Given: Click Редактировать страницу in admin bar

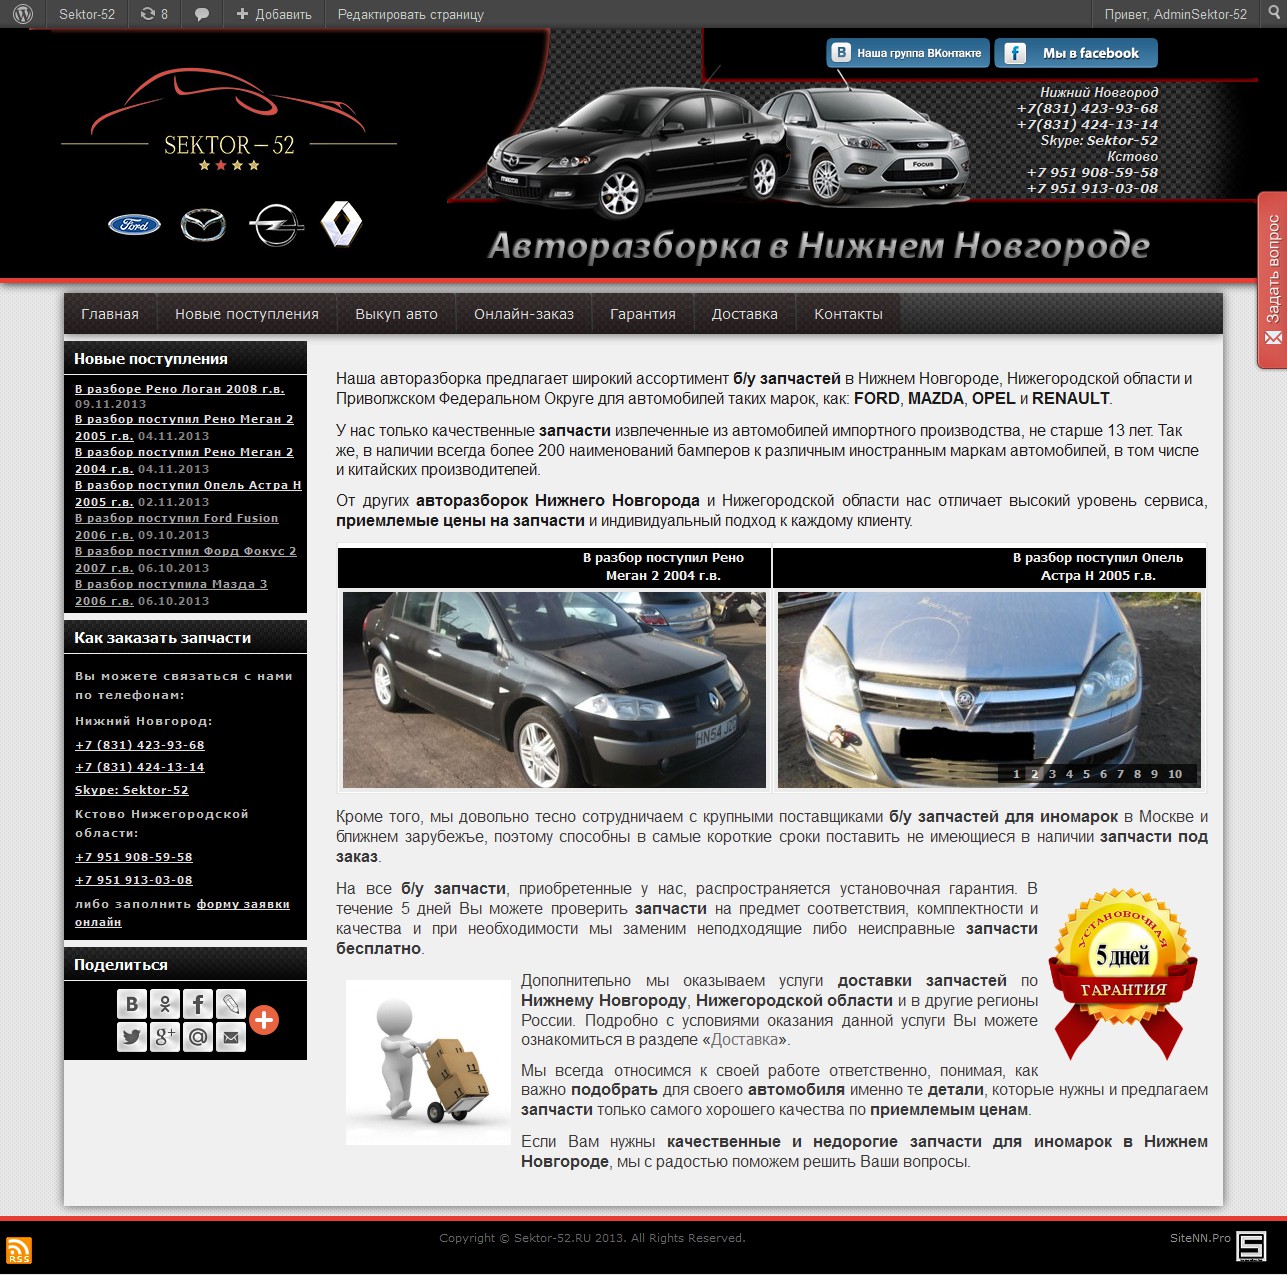Looking at the screenshot, I should (411, 14).
